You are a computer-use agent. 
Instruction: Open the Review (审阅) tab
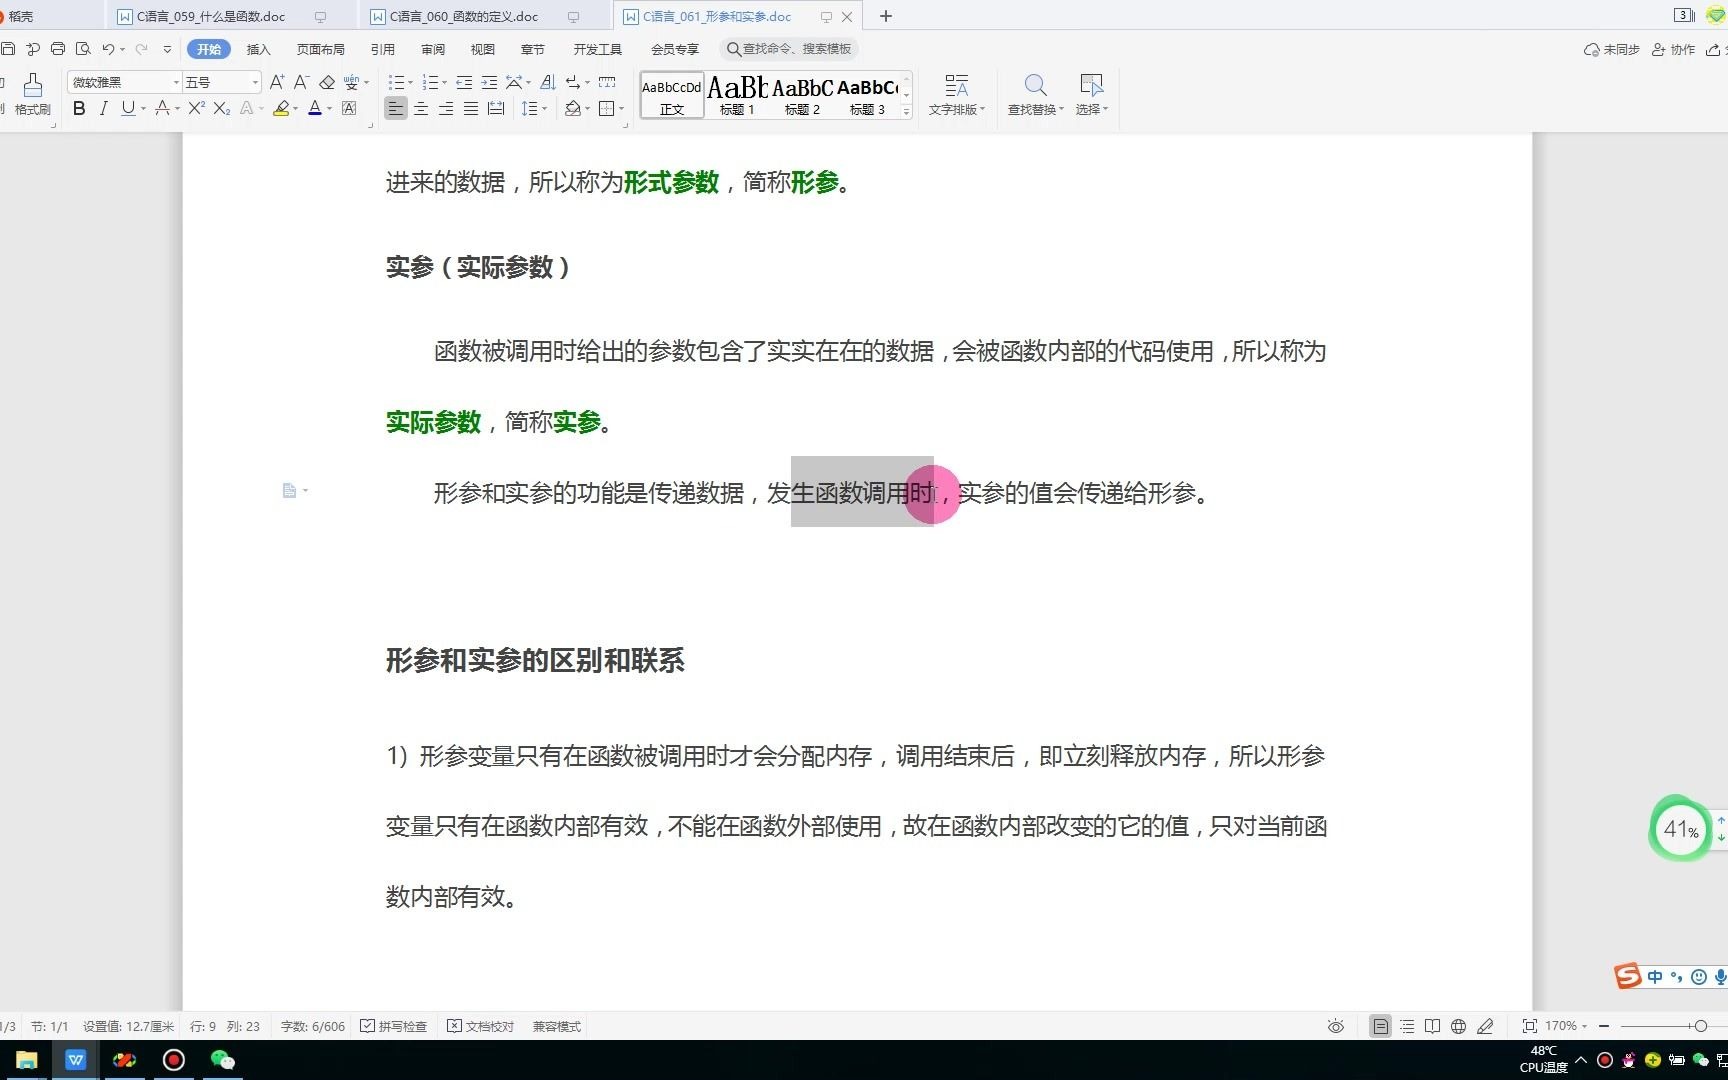coord(433,49)
